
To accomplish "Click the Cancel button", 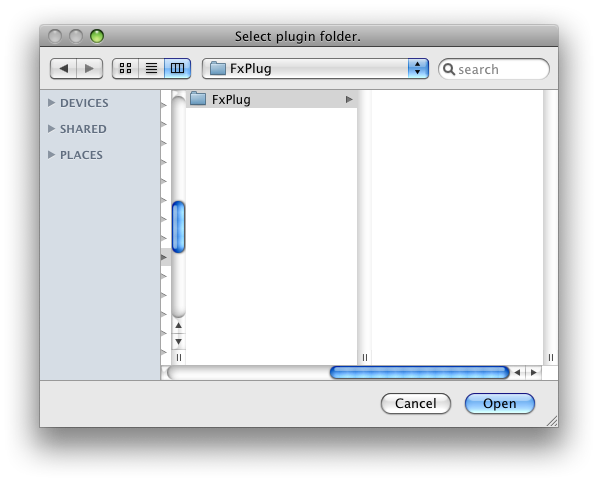I will pyautogui.click(x=416, y=403).
